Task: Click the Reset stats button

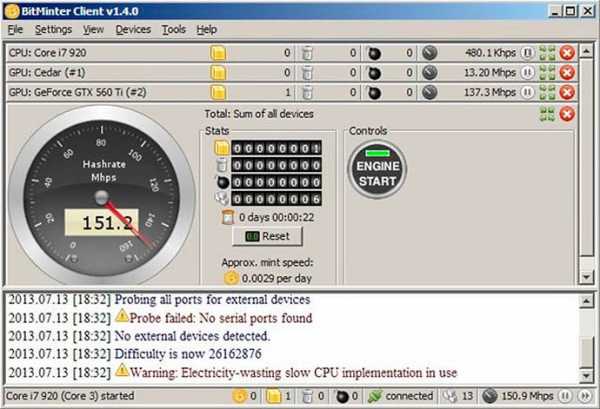Action: [x=267, y=236]
